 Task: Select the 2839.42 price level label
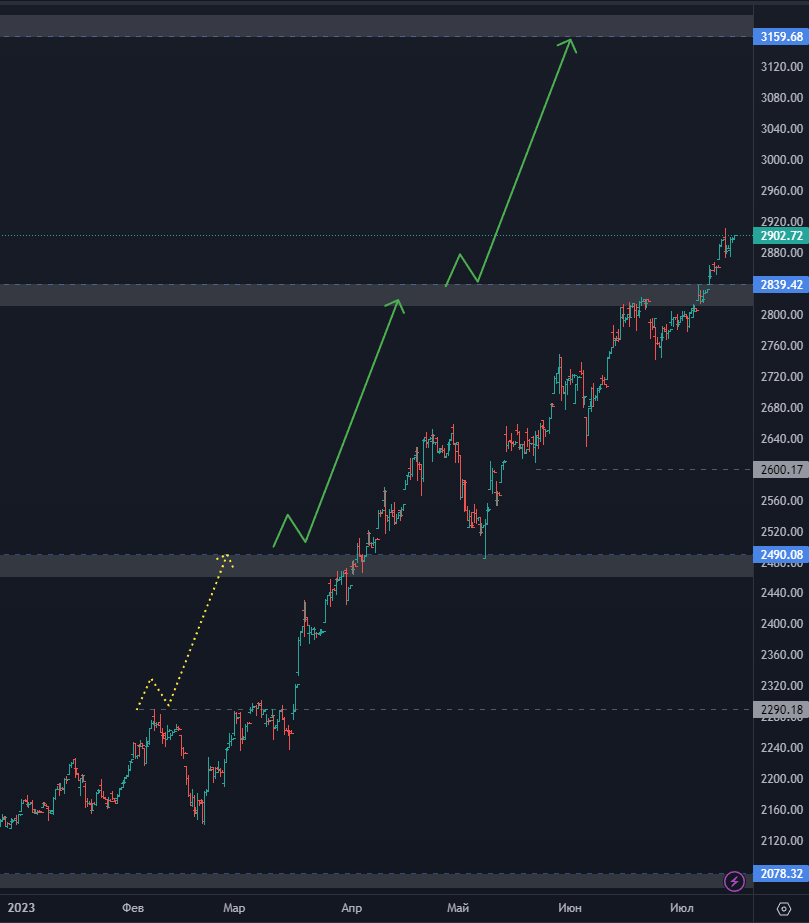(x=781, y=284)
